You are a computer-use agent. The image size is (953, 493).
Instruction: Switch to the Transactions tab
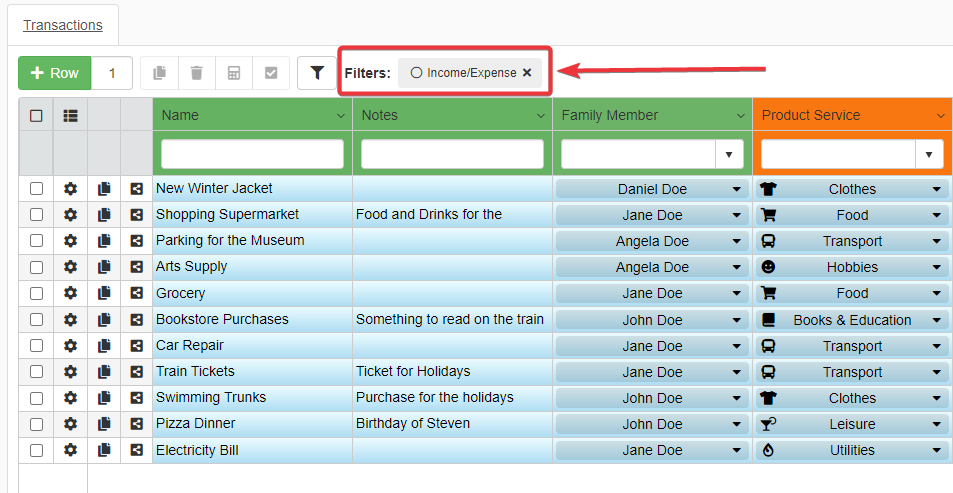63,25
